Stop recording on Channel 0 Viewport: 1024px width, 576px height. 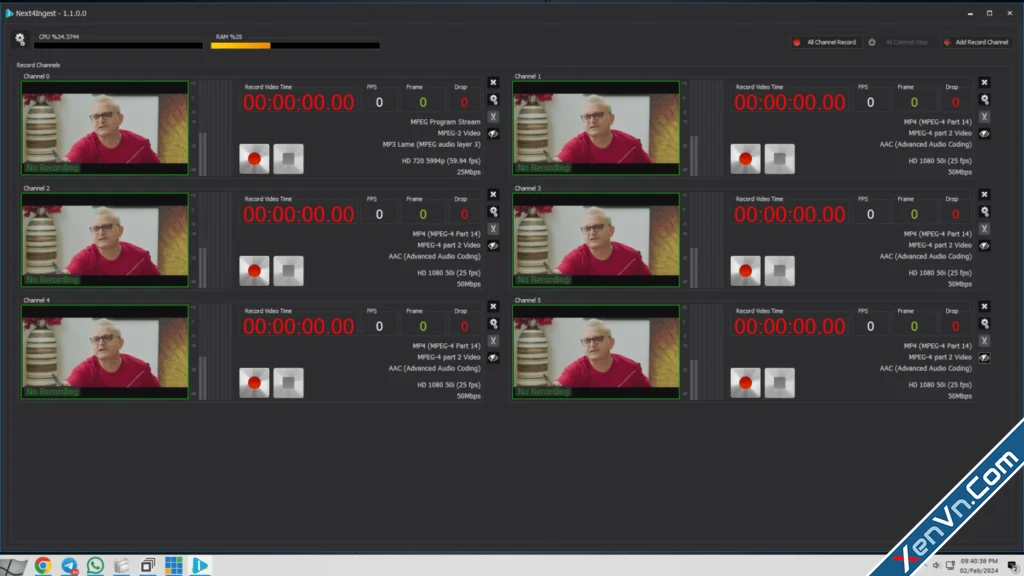tap(288, 159)
